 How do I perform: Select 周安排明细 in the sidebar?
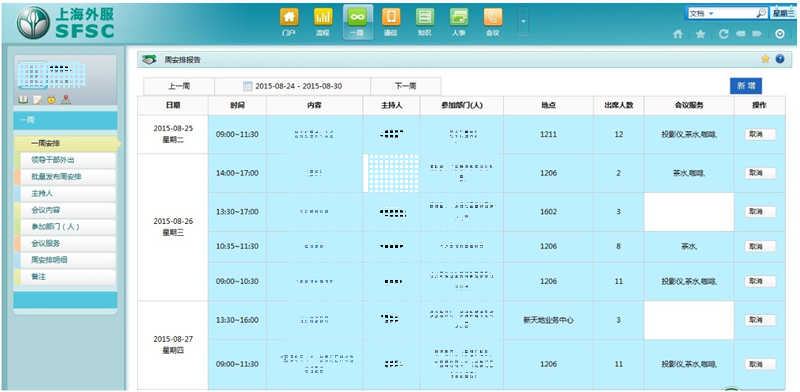(x=65, y=260)
